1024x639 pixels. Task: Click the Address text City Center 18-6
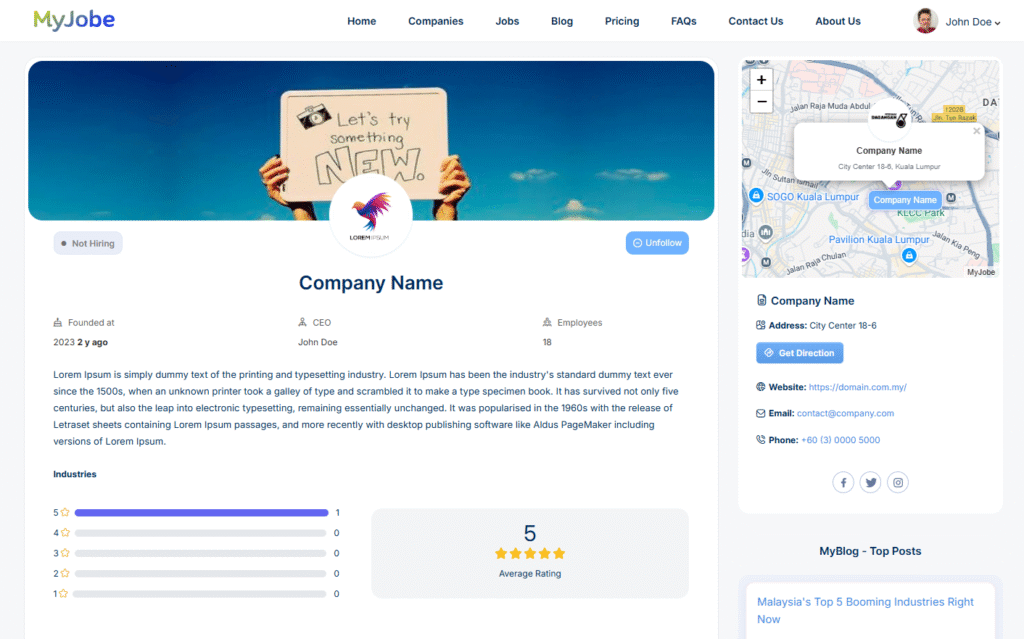(x=842, y=325)
